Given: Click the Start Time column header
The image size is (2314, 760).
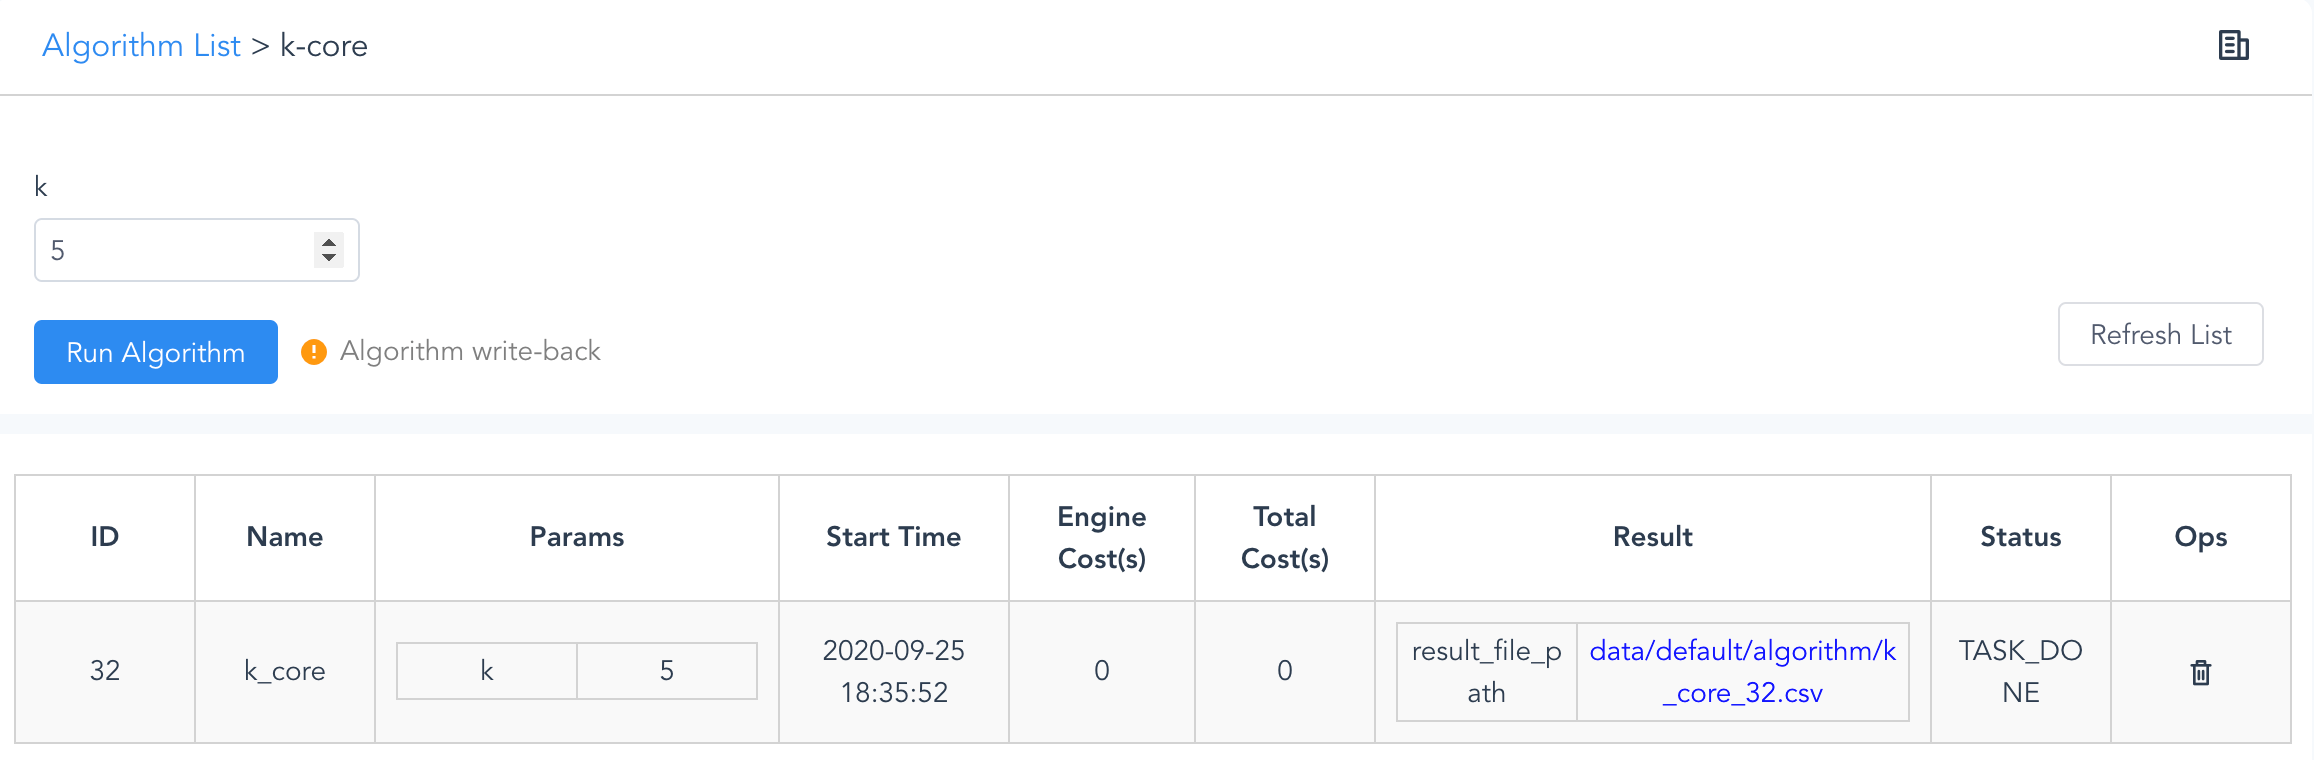Looking at the screenshot, I should 893,537.
